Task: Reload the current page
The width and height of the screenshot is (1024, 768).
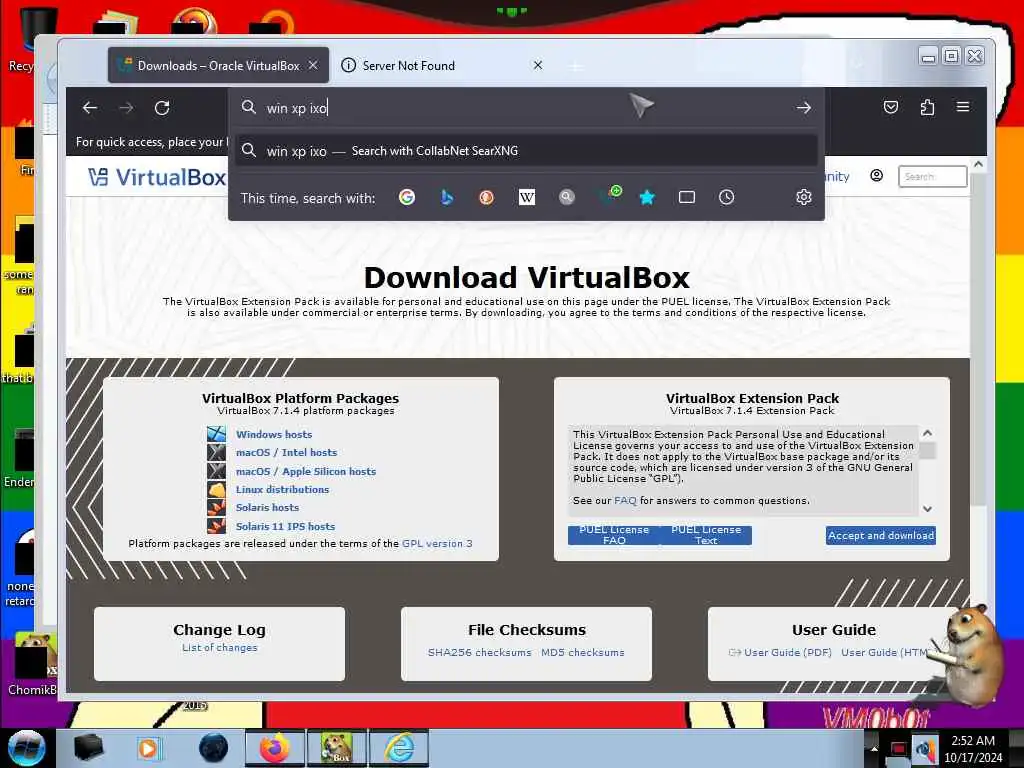Action: click(162, 108)
